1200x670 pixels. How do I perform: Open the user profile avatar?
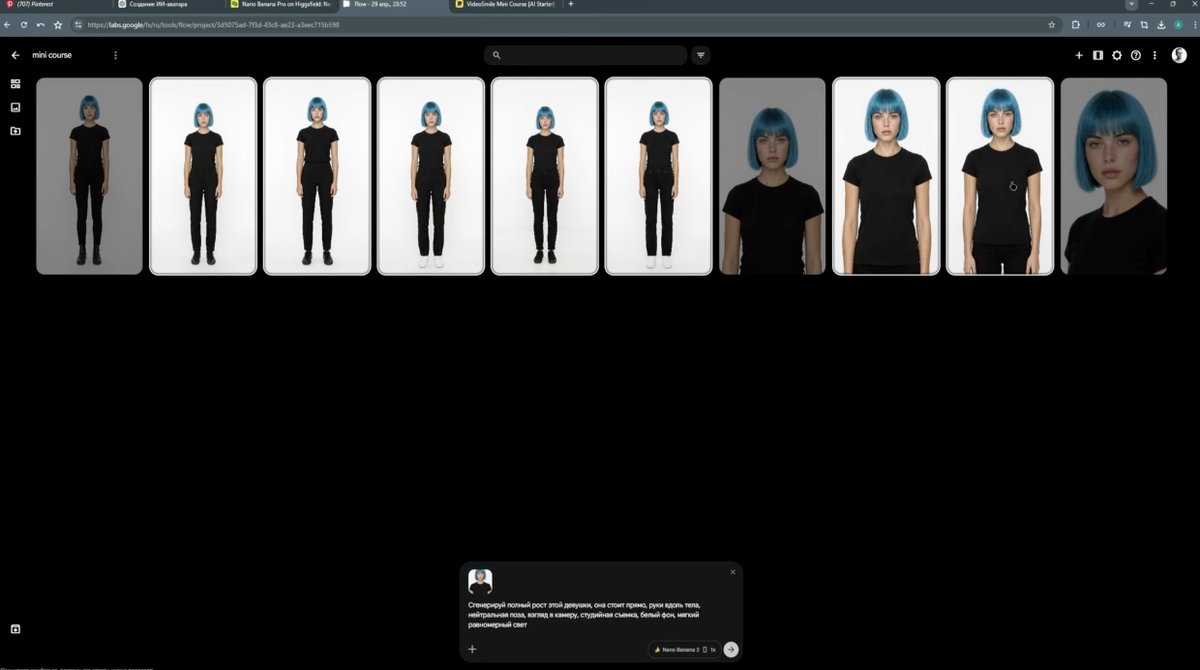[x=1179, y=55]
